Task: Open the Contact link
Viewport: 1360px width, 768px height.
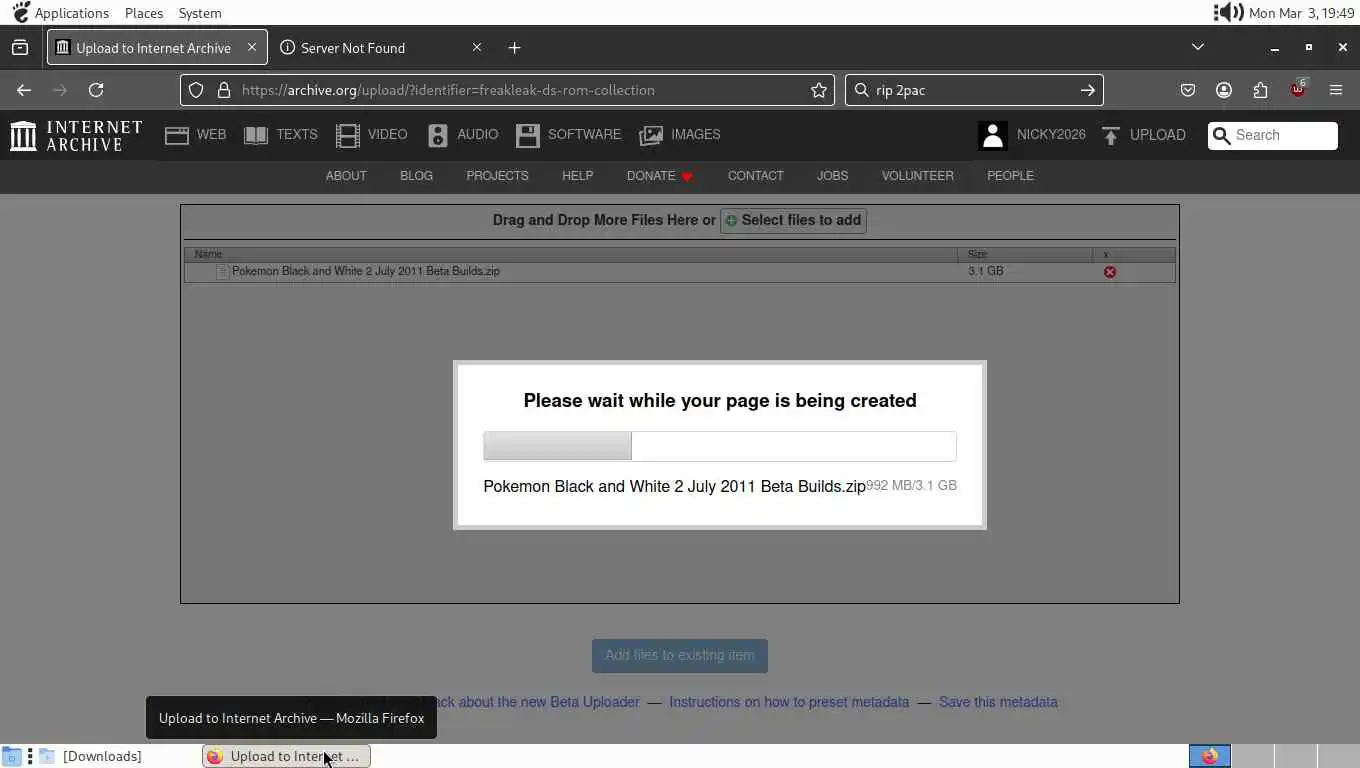Action: click(x=755, y=176)
